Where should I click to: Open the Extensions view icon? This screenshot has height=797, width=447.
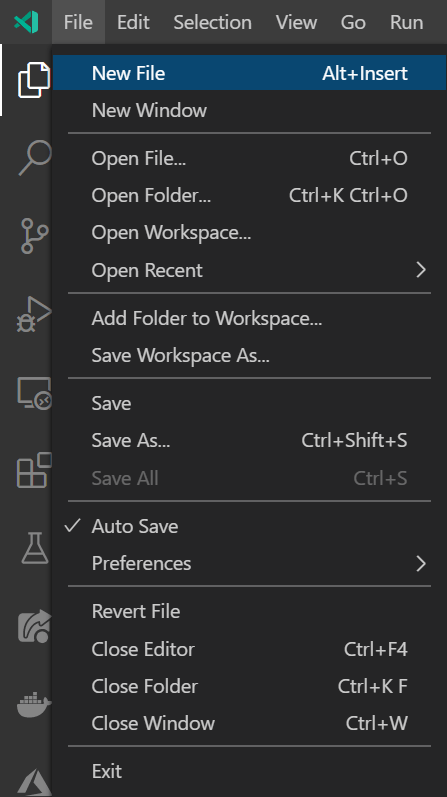pyautogui.click(x=34, y=470)
